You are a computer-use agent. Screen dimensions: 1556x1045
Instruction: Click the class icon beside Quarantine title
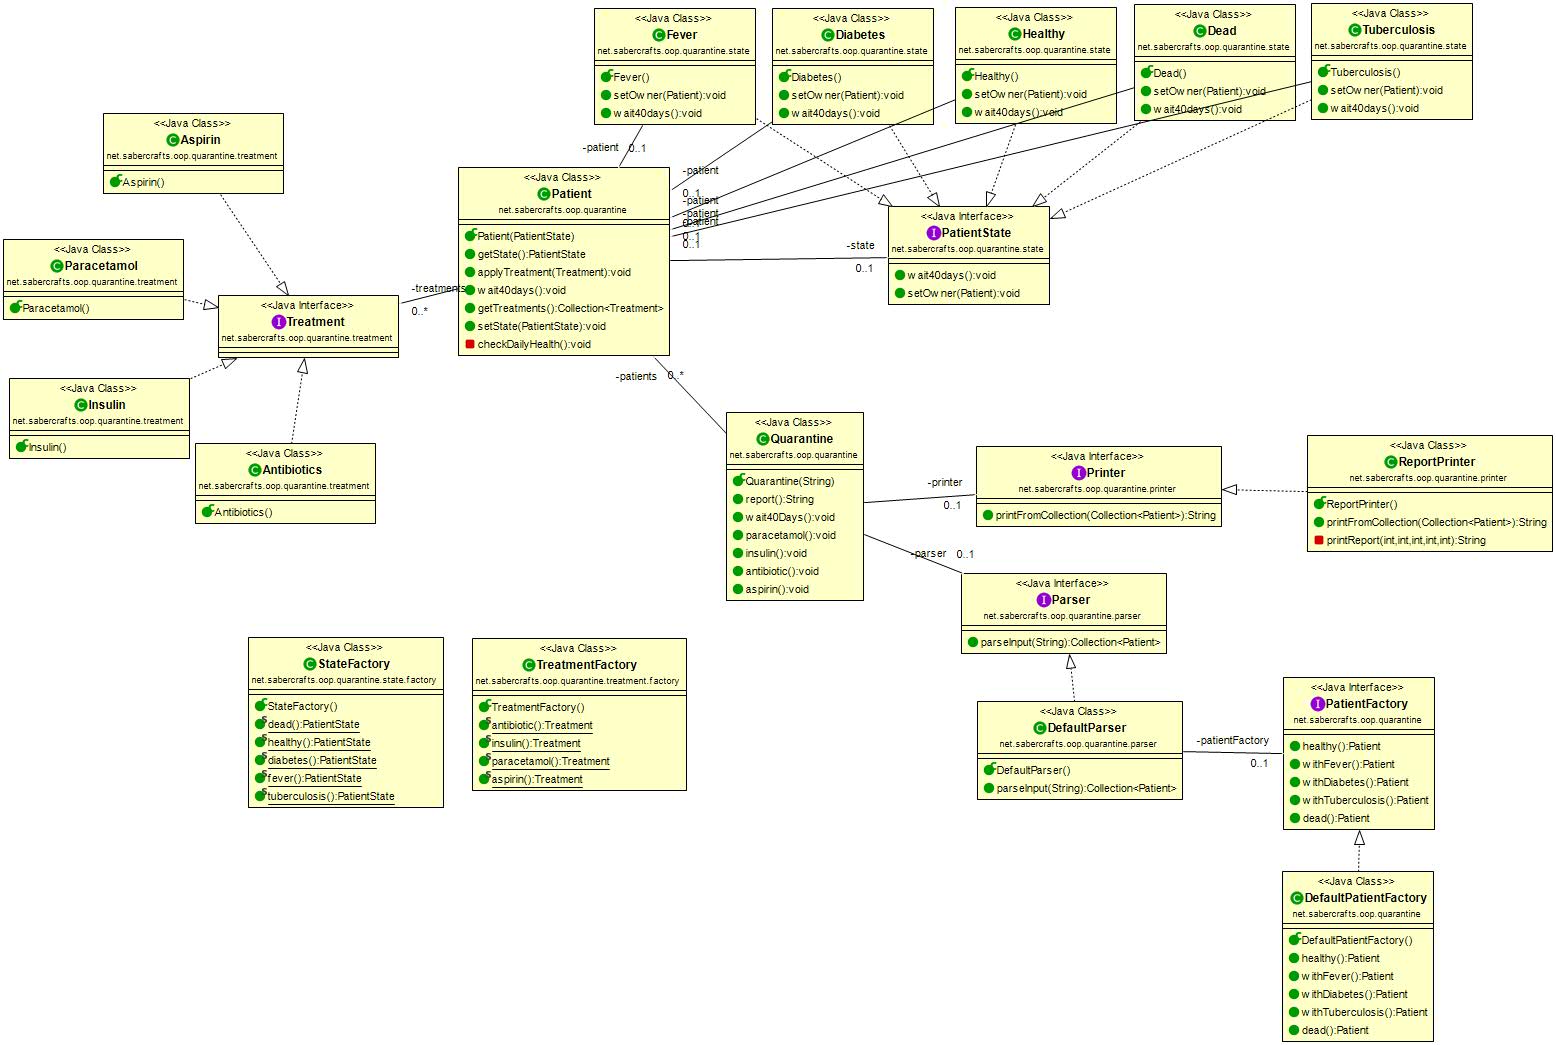point(762,440)
